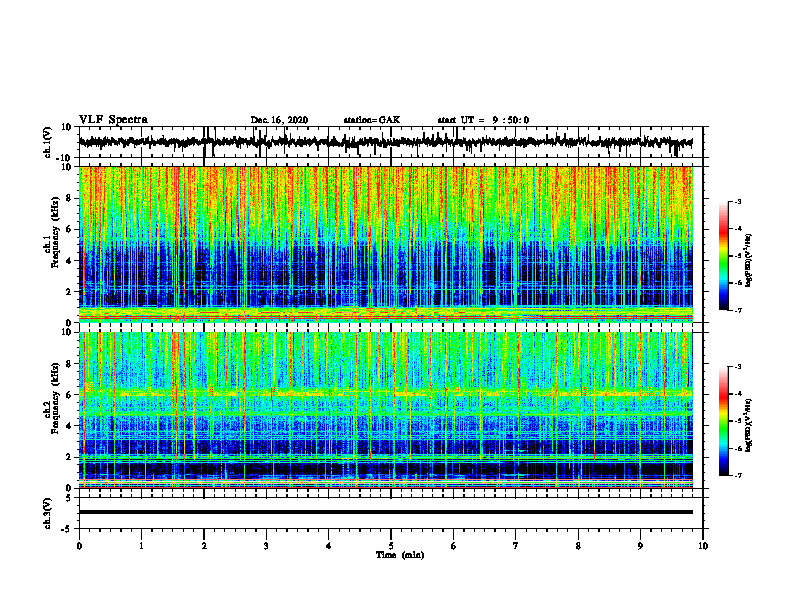This screenshot has width=792, height=612.
Task: Click time axis tick label "3"
Action: coord(266,546)
